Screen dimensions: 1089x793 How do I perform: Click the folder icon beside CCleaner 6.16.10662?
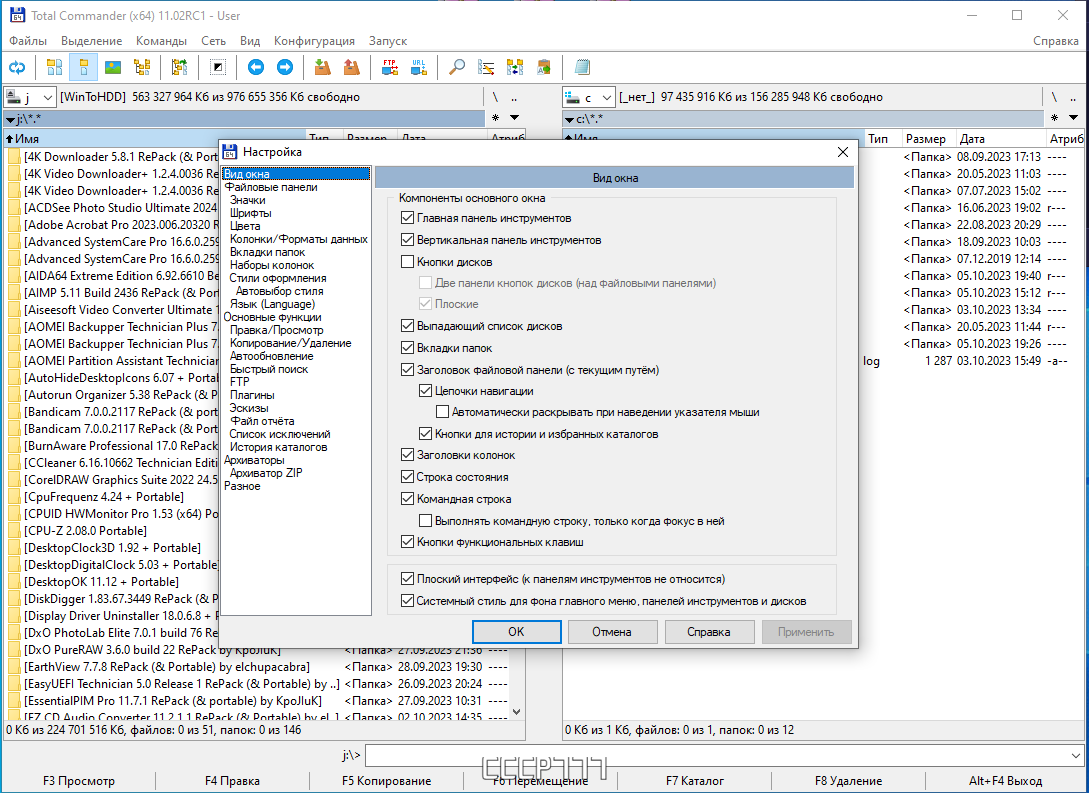14,462
